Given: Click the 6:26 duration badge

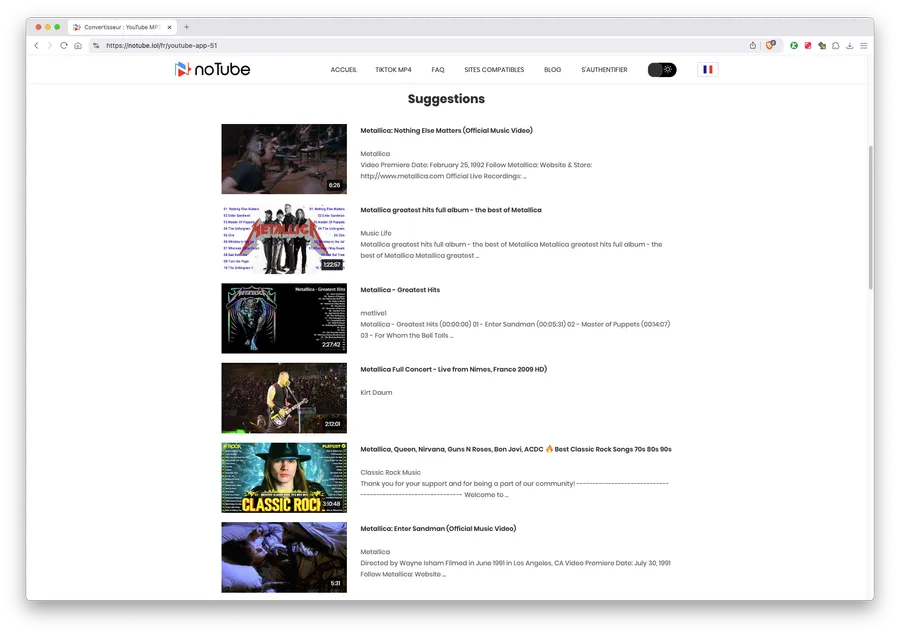Looking at the screenshot, I should point(334,185).
